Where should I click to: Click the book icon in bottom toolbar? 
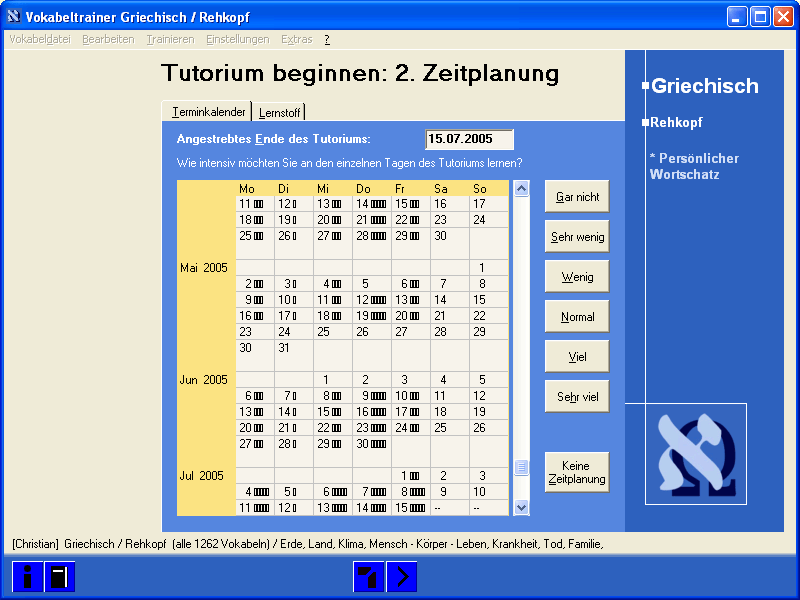coord(60,577)
